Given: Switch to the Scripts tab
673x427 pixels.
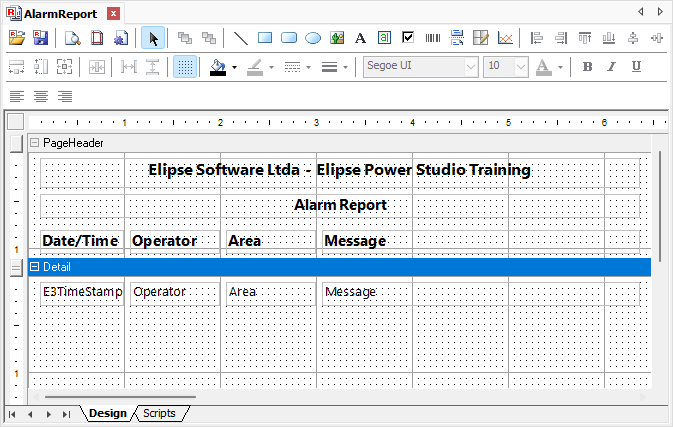Looking at the screenshot, I should click(159, 413).
